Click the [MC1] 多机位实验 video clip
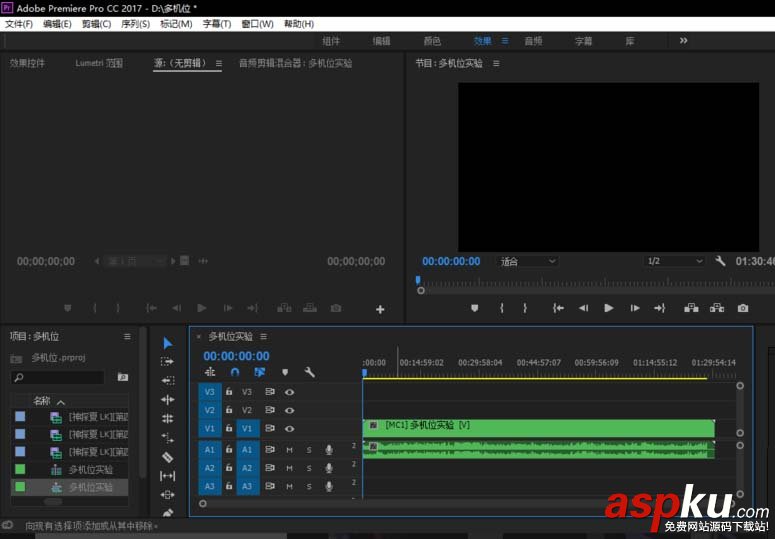Screen dimensions: 775x539 [538, 426]
